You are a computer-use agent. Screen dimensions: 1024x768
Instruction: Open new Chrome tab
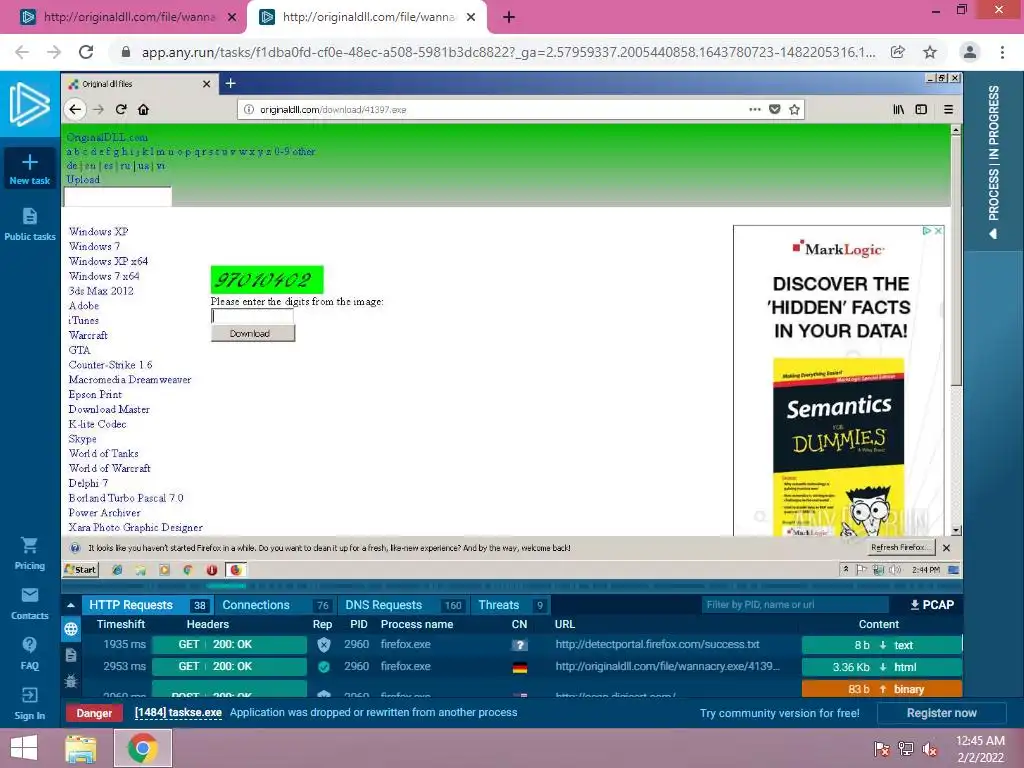[509, 18]
